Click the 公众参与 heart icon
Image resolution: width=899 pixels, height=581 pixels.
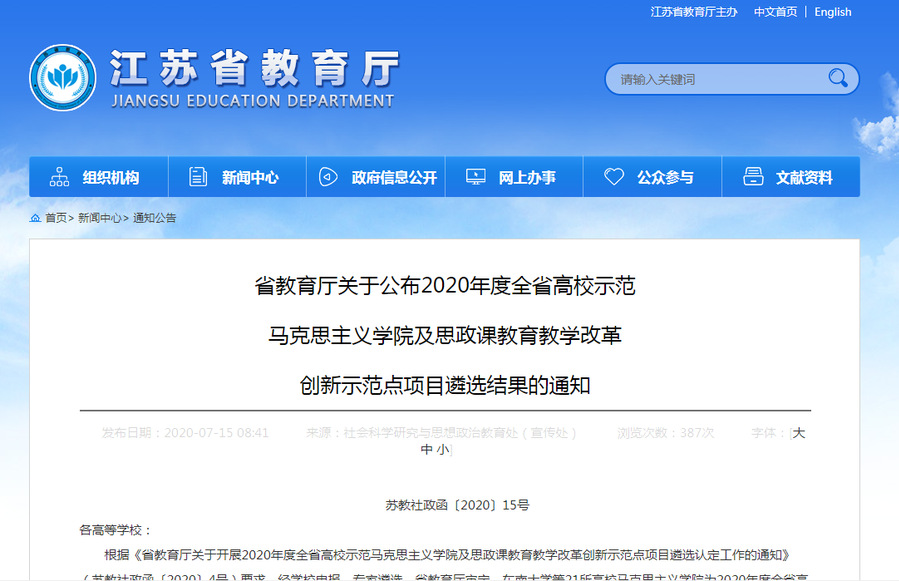pos(614,177)
